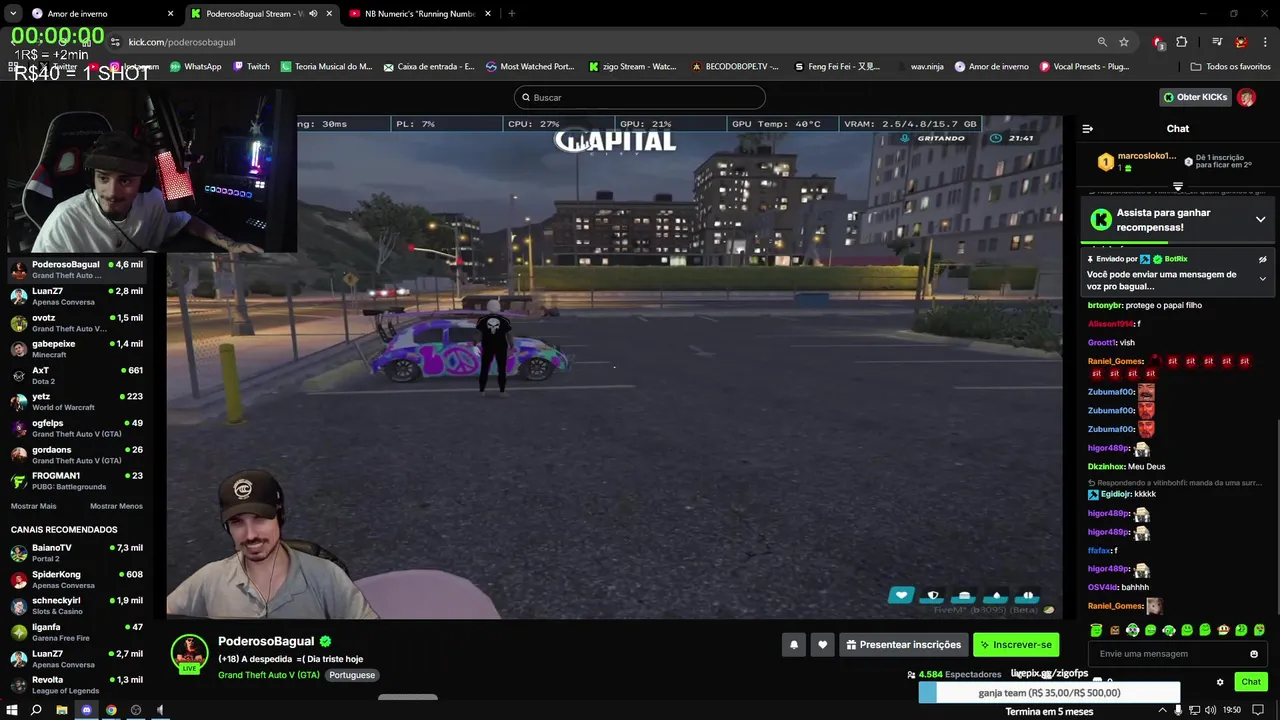Open the LuanZ7 channel (2,8 mil viewers) in the sidebar

pyautogui.click(x=76, y=296)
